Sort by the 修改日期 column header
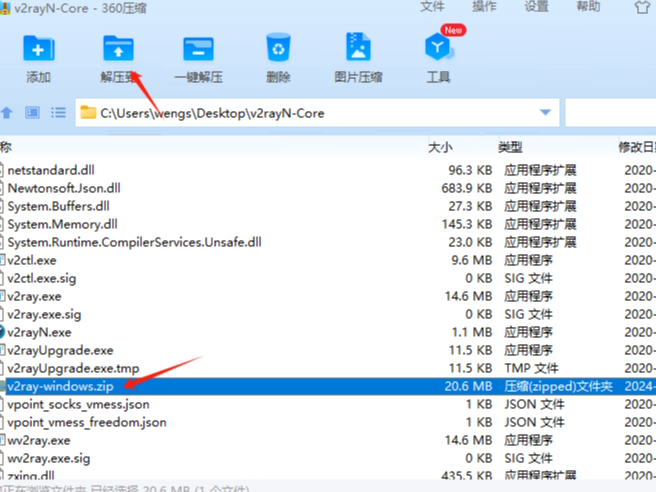 (637, 147)
